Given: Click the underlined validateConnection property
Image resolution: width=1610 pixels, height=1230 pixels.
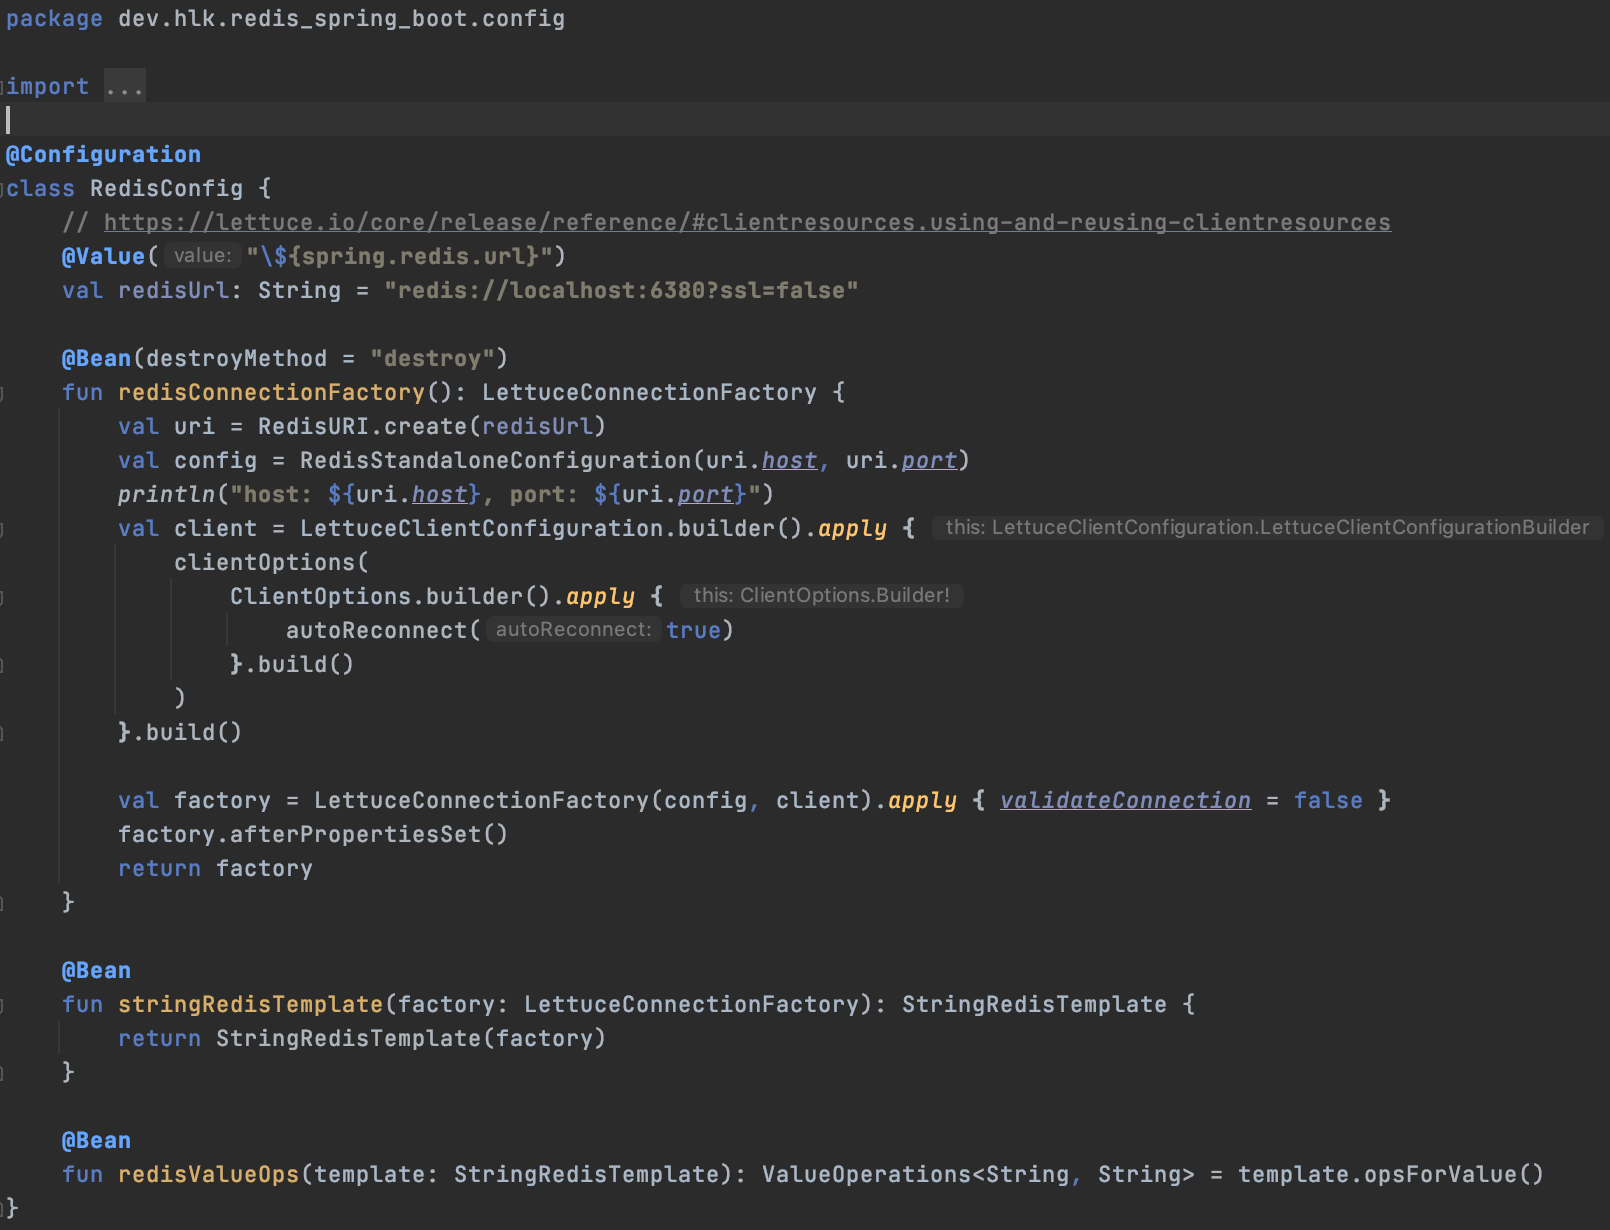Looking at the screenshot, I should 1124,799.
